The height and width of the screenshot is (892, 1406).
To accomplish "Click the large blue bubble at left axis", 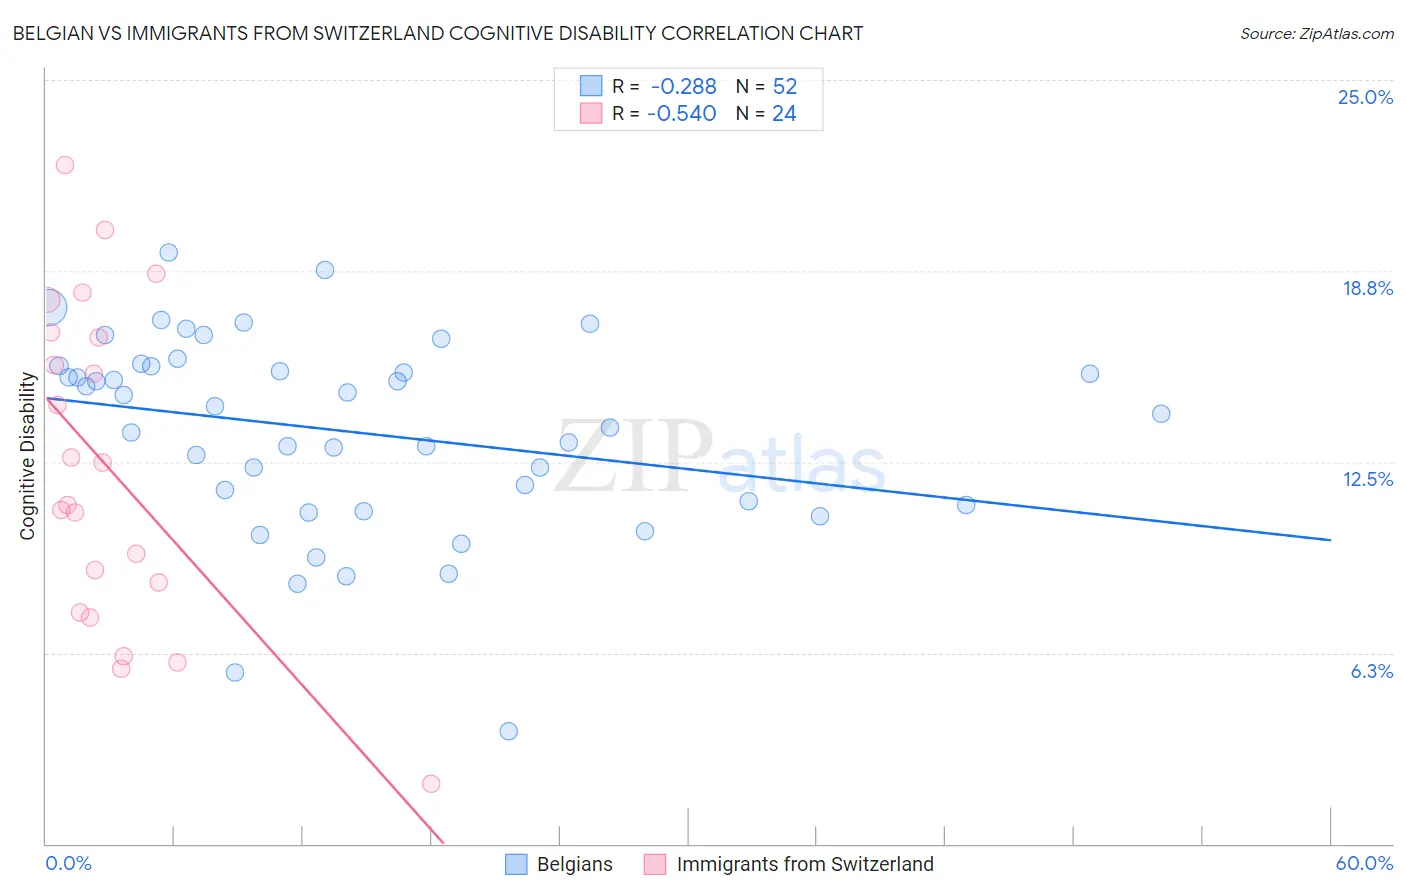I will 47,306.
